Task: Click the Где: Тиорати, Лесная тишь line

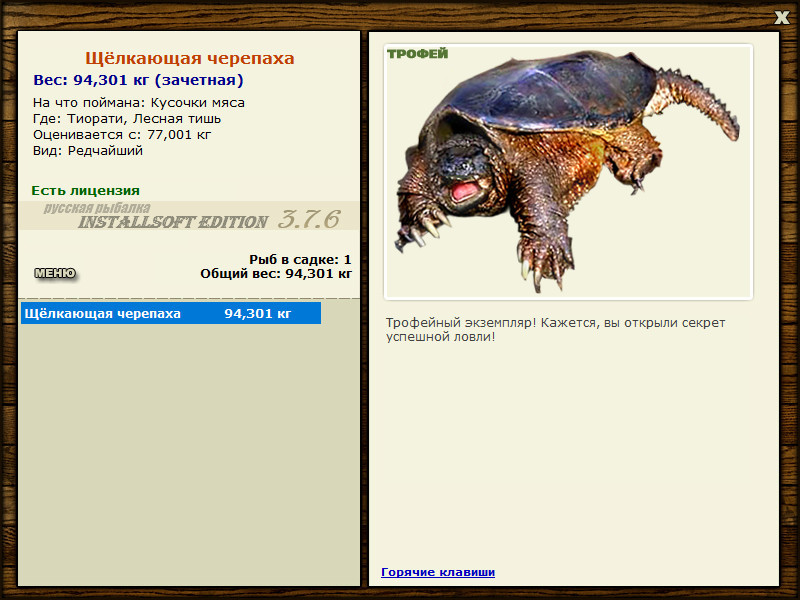Action: click(x=127, y=119)
